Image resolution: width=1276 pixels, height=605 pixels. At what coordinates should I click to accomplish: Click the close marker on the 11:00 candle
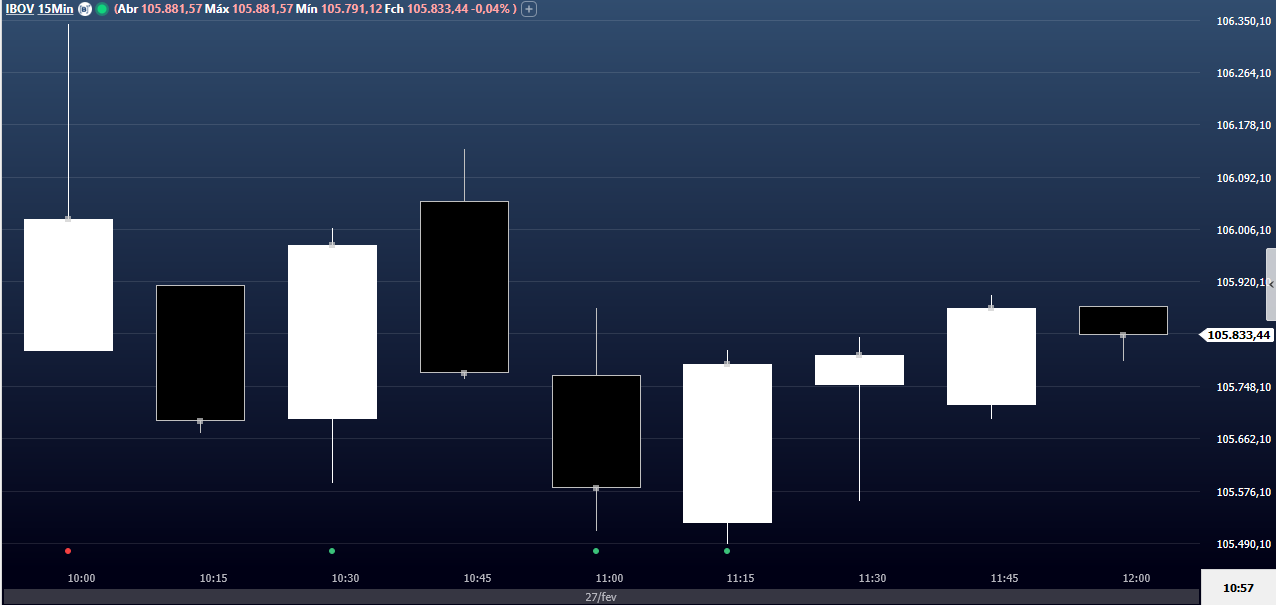[596, 488]
